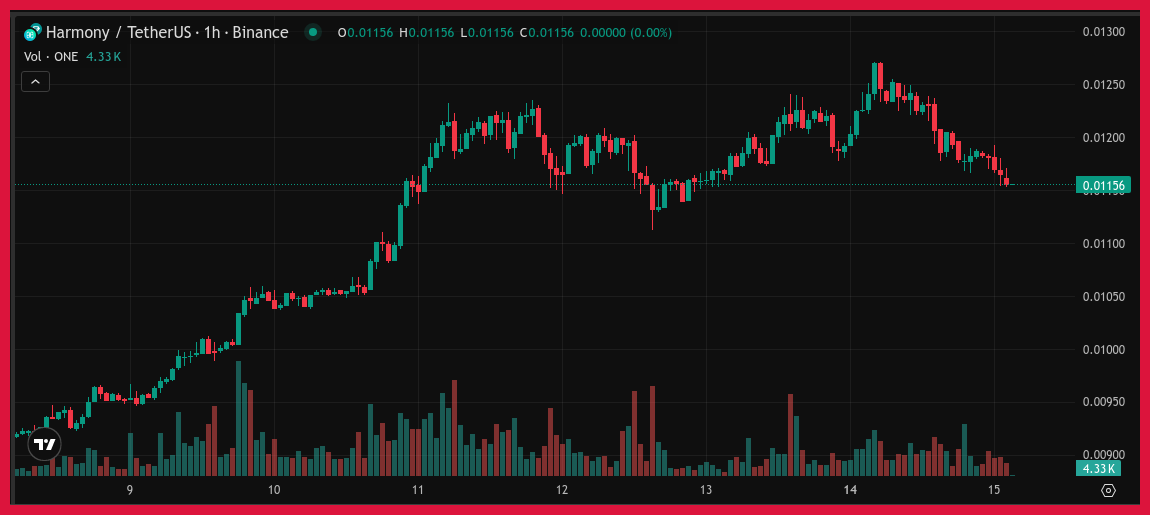Click the 4.33 K volume axis tag
This screenshot has width=1150, height=515.
[1098, 468]
